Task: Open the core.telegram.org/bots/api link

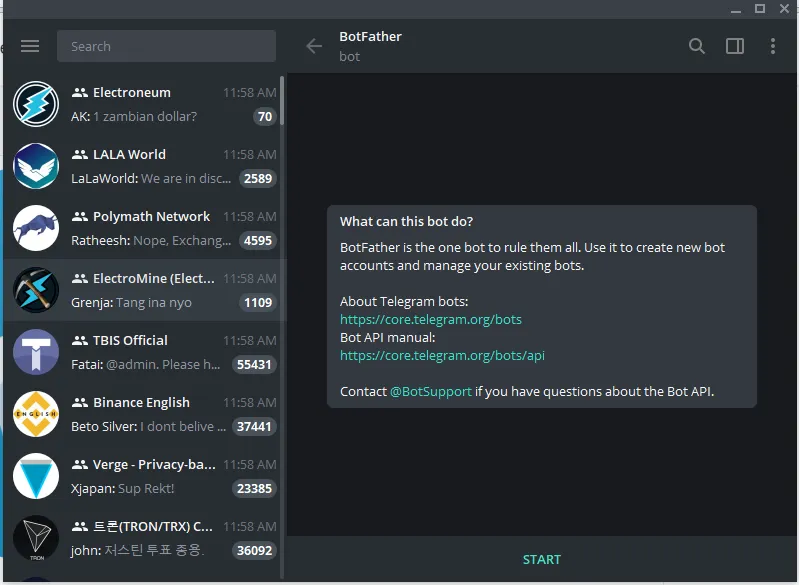Action: click(442, 355)
